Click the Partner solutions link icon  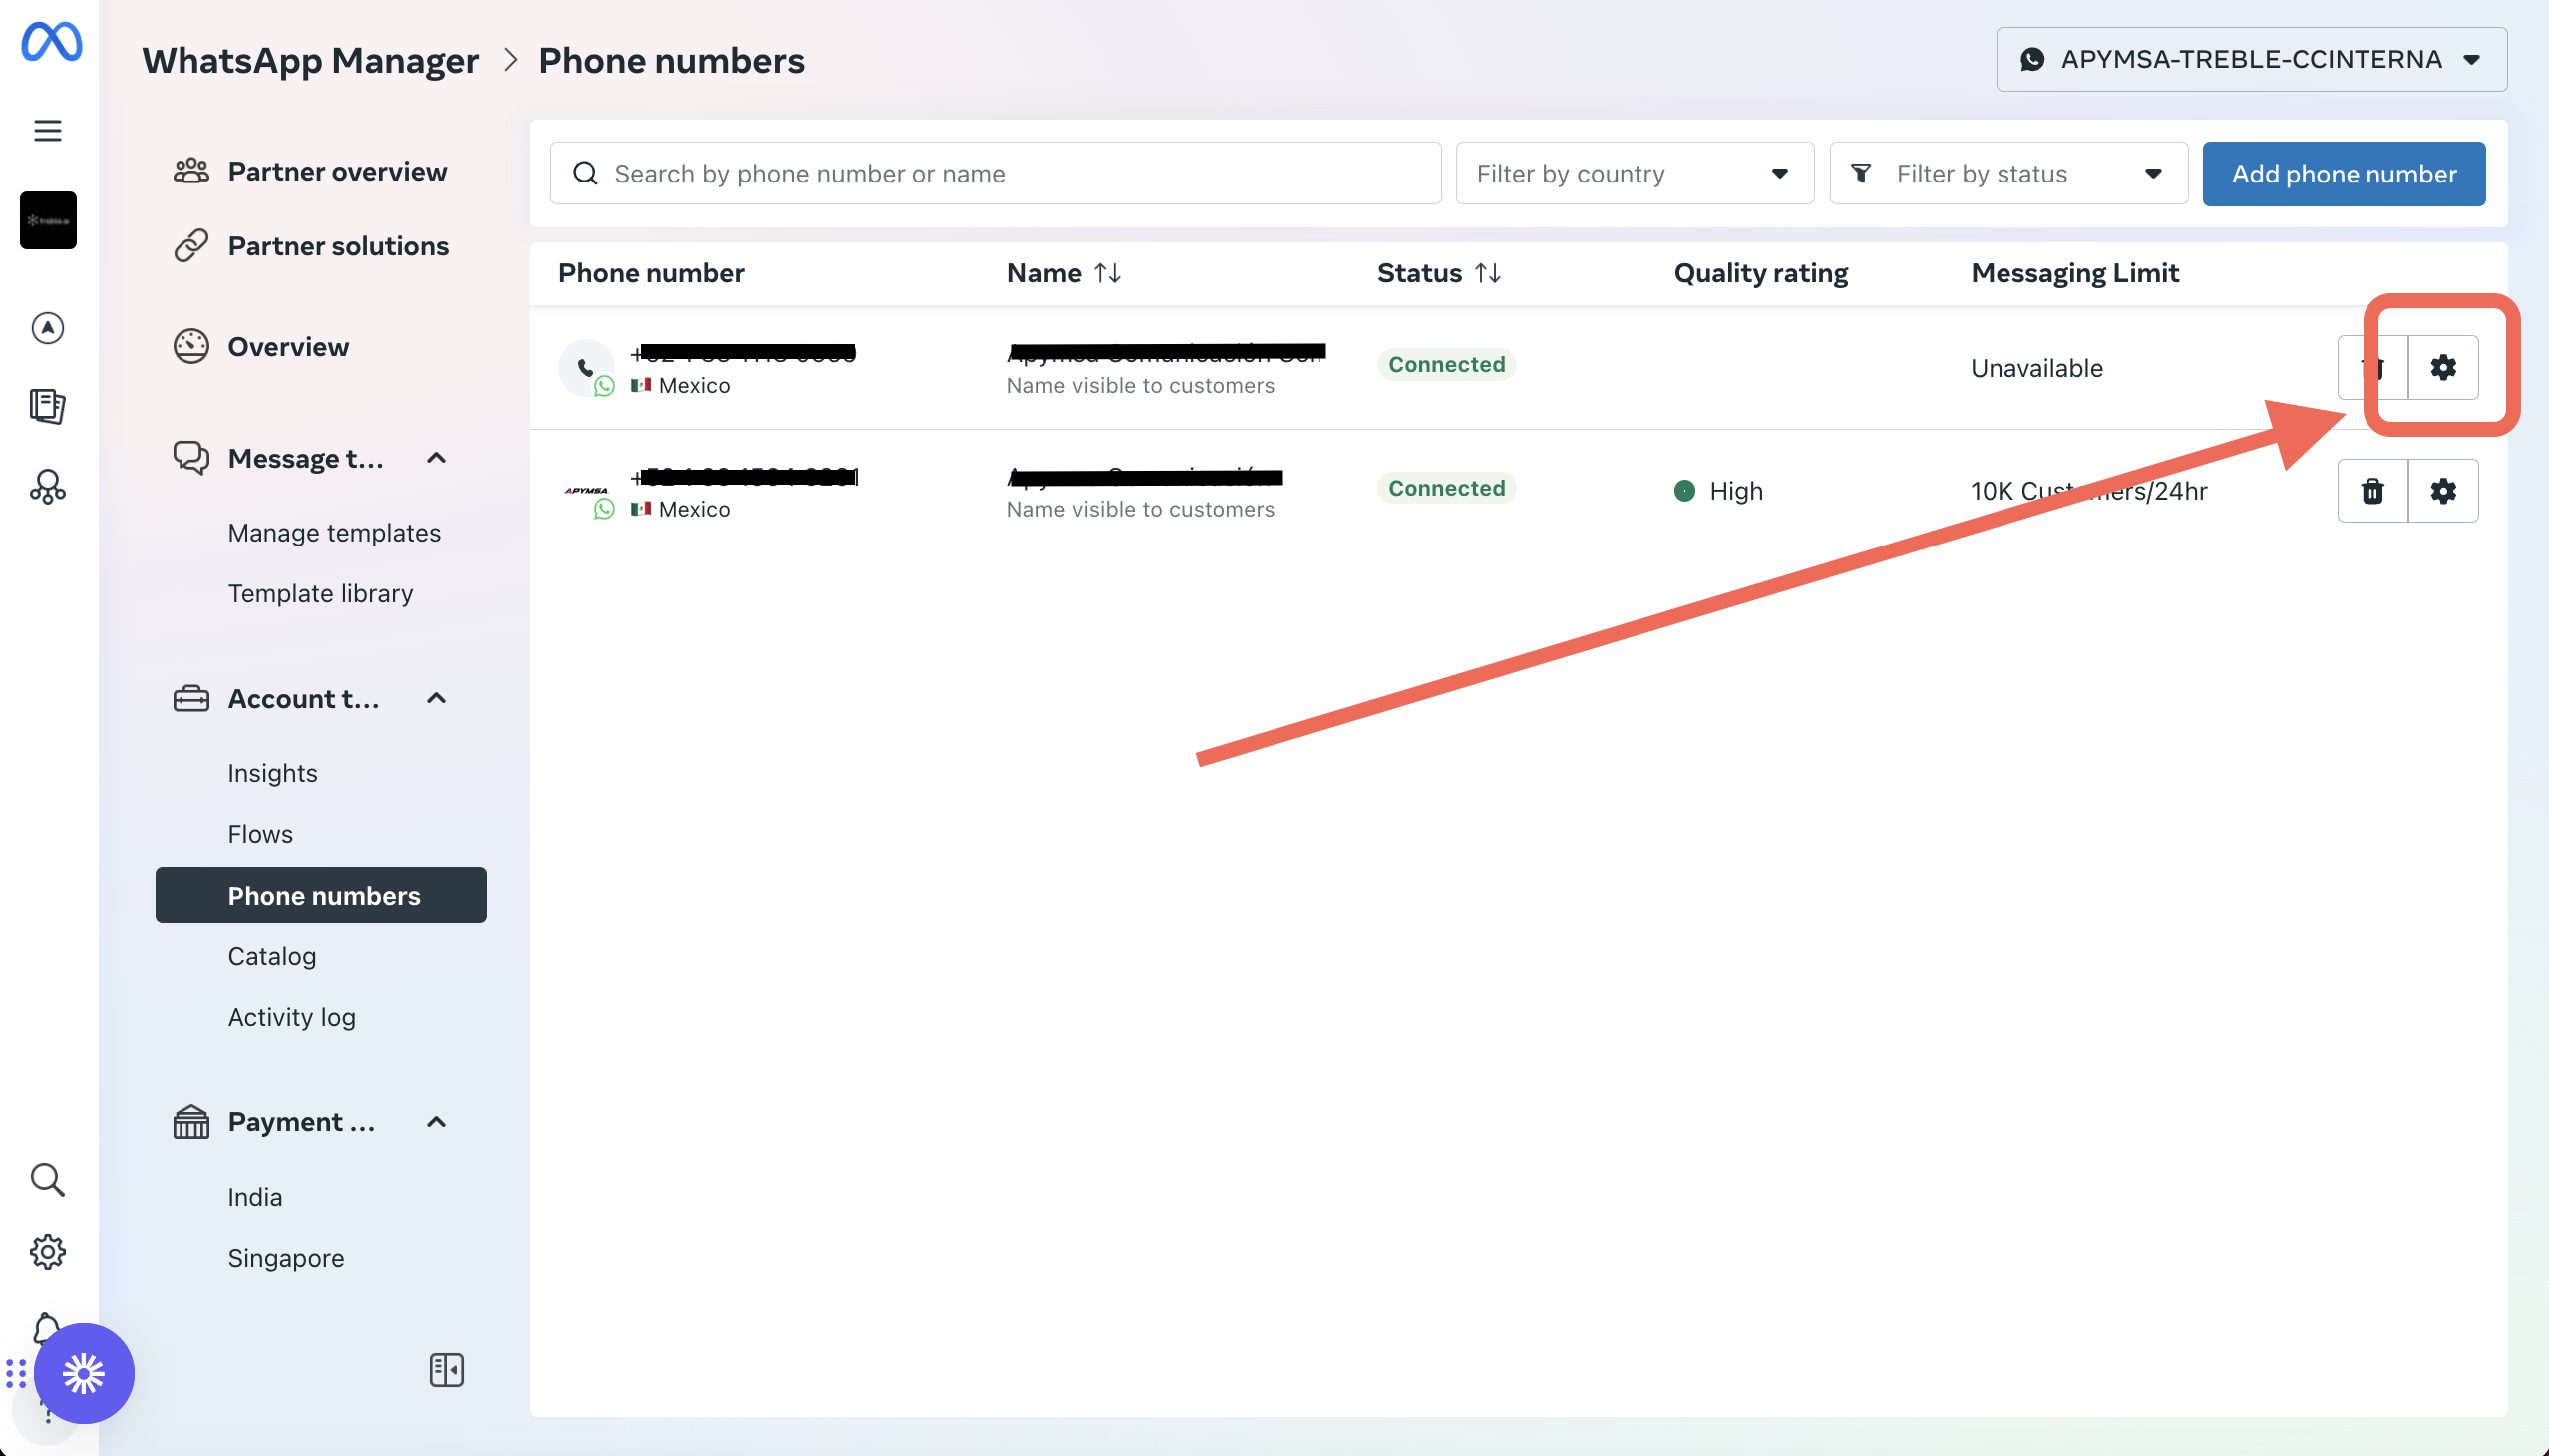[191, 246]
